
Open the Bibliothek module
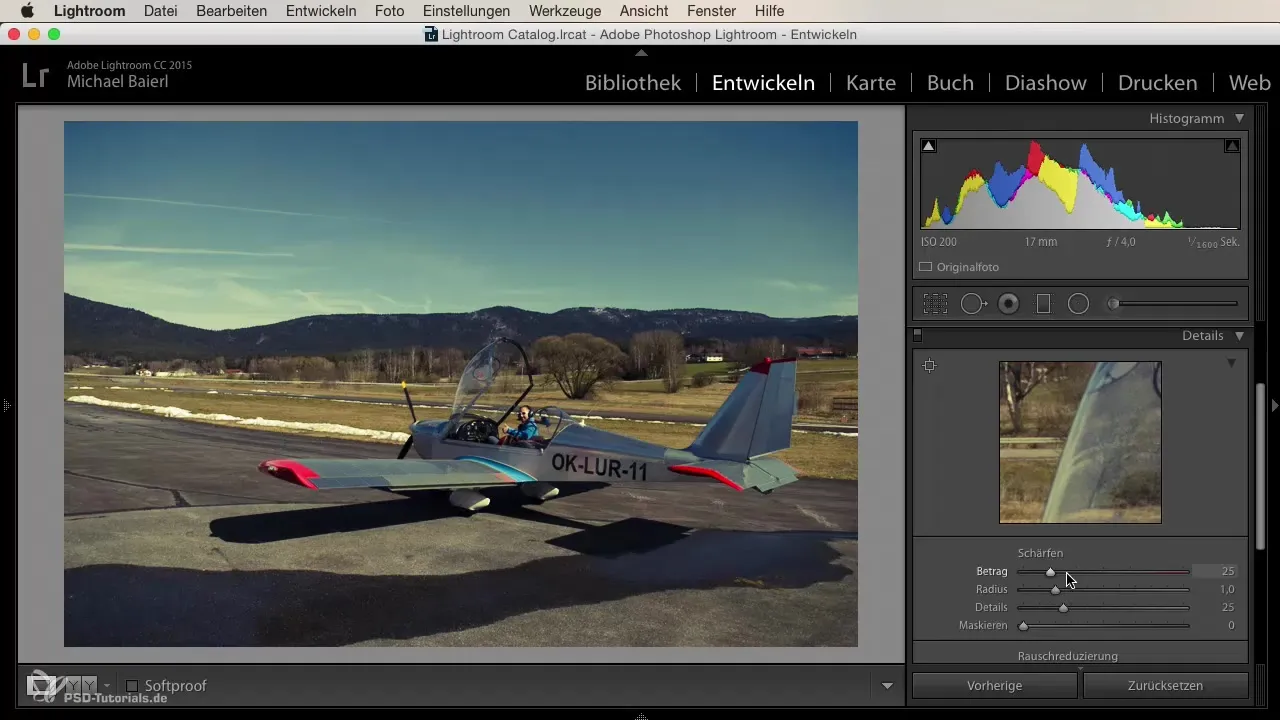click(633, 83)
